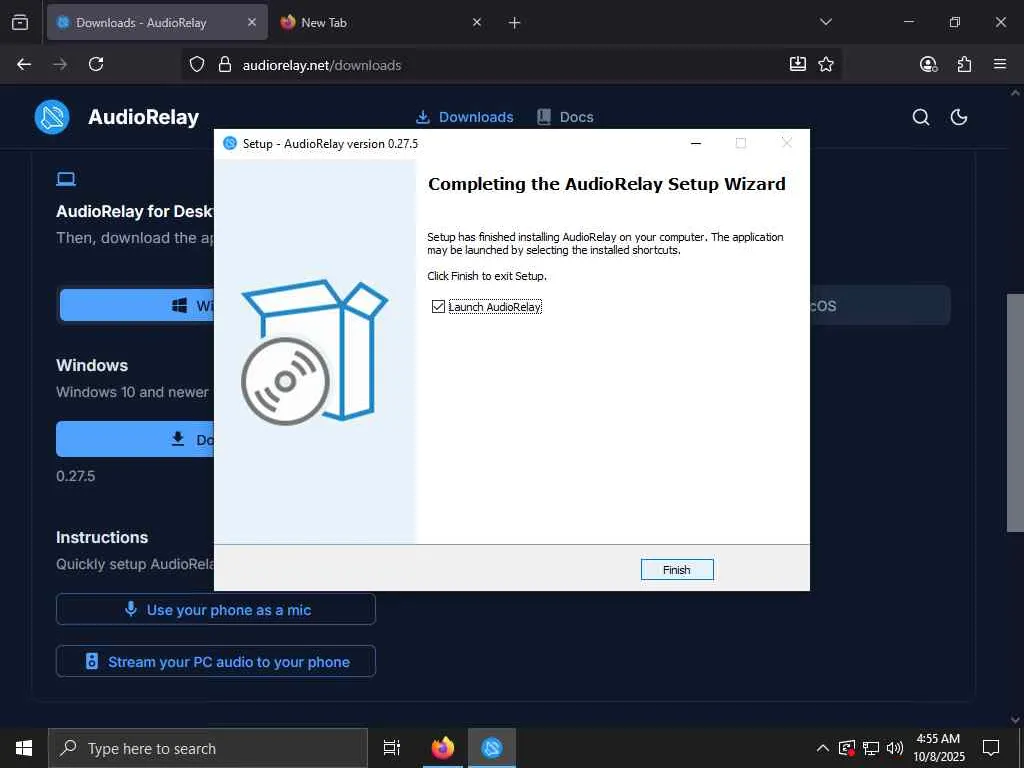Uncheck the Launch AudioRelay checkbox

[438, 306]
